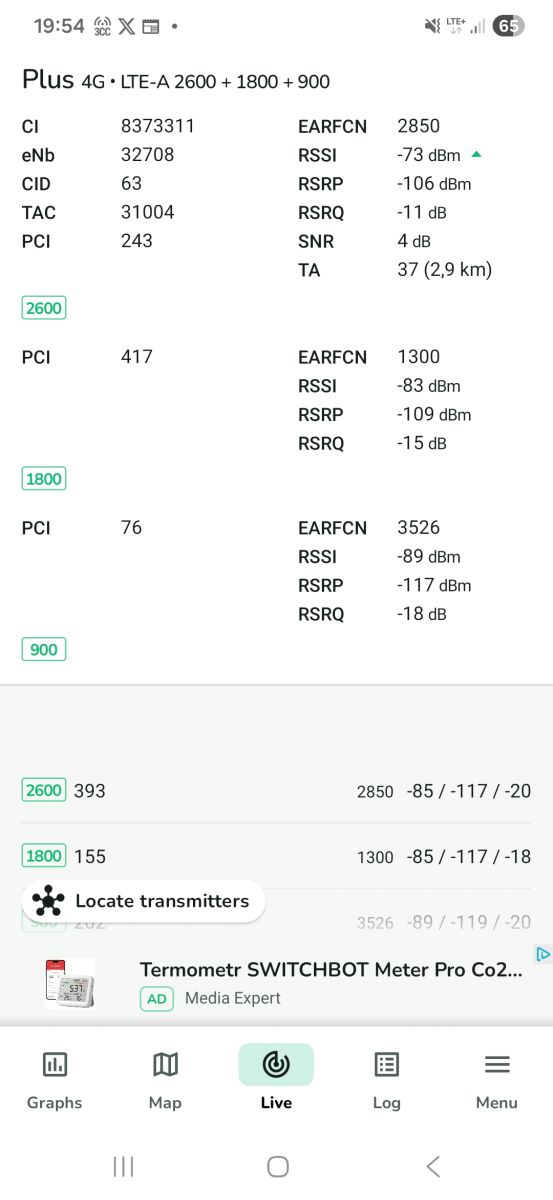Tap the battery indicator in the status bar

pyautogui.click(x=509, y=26)
